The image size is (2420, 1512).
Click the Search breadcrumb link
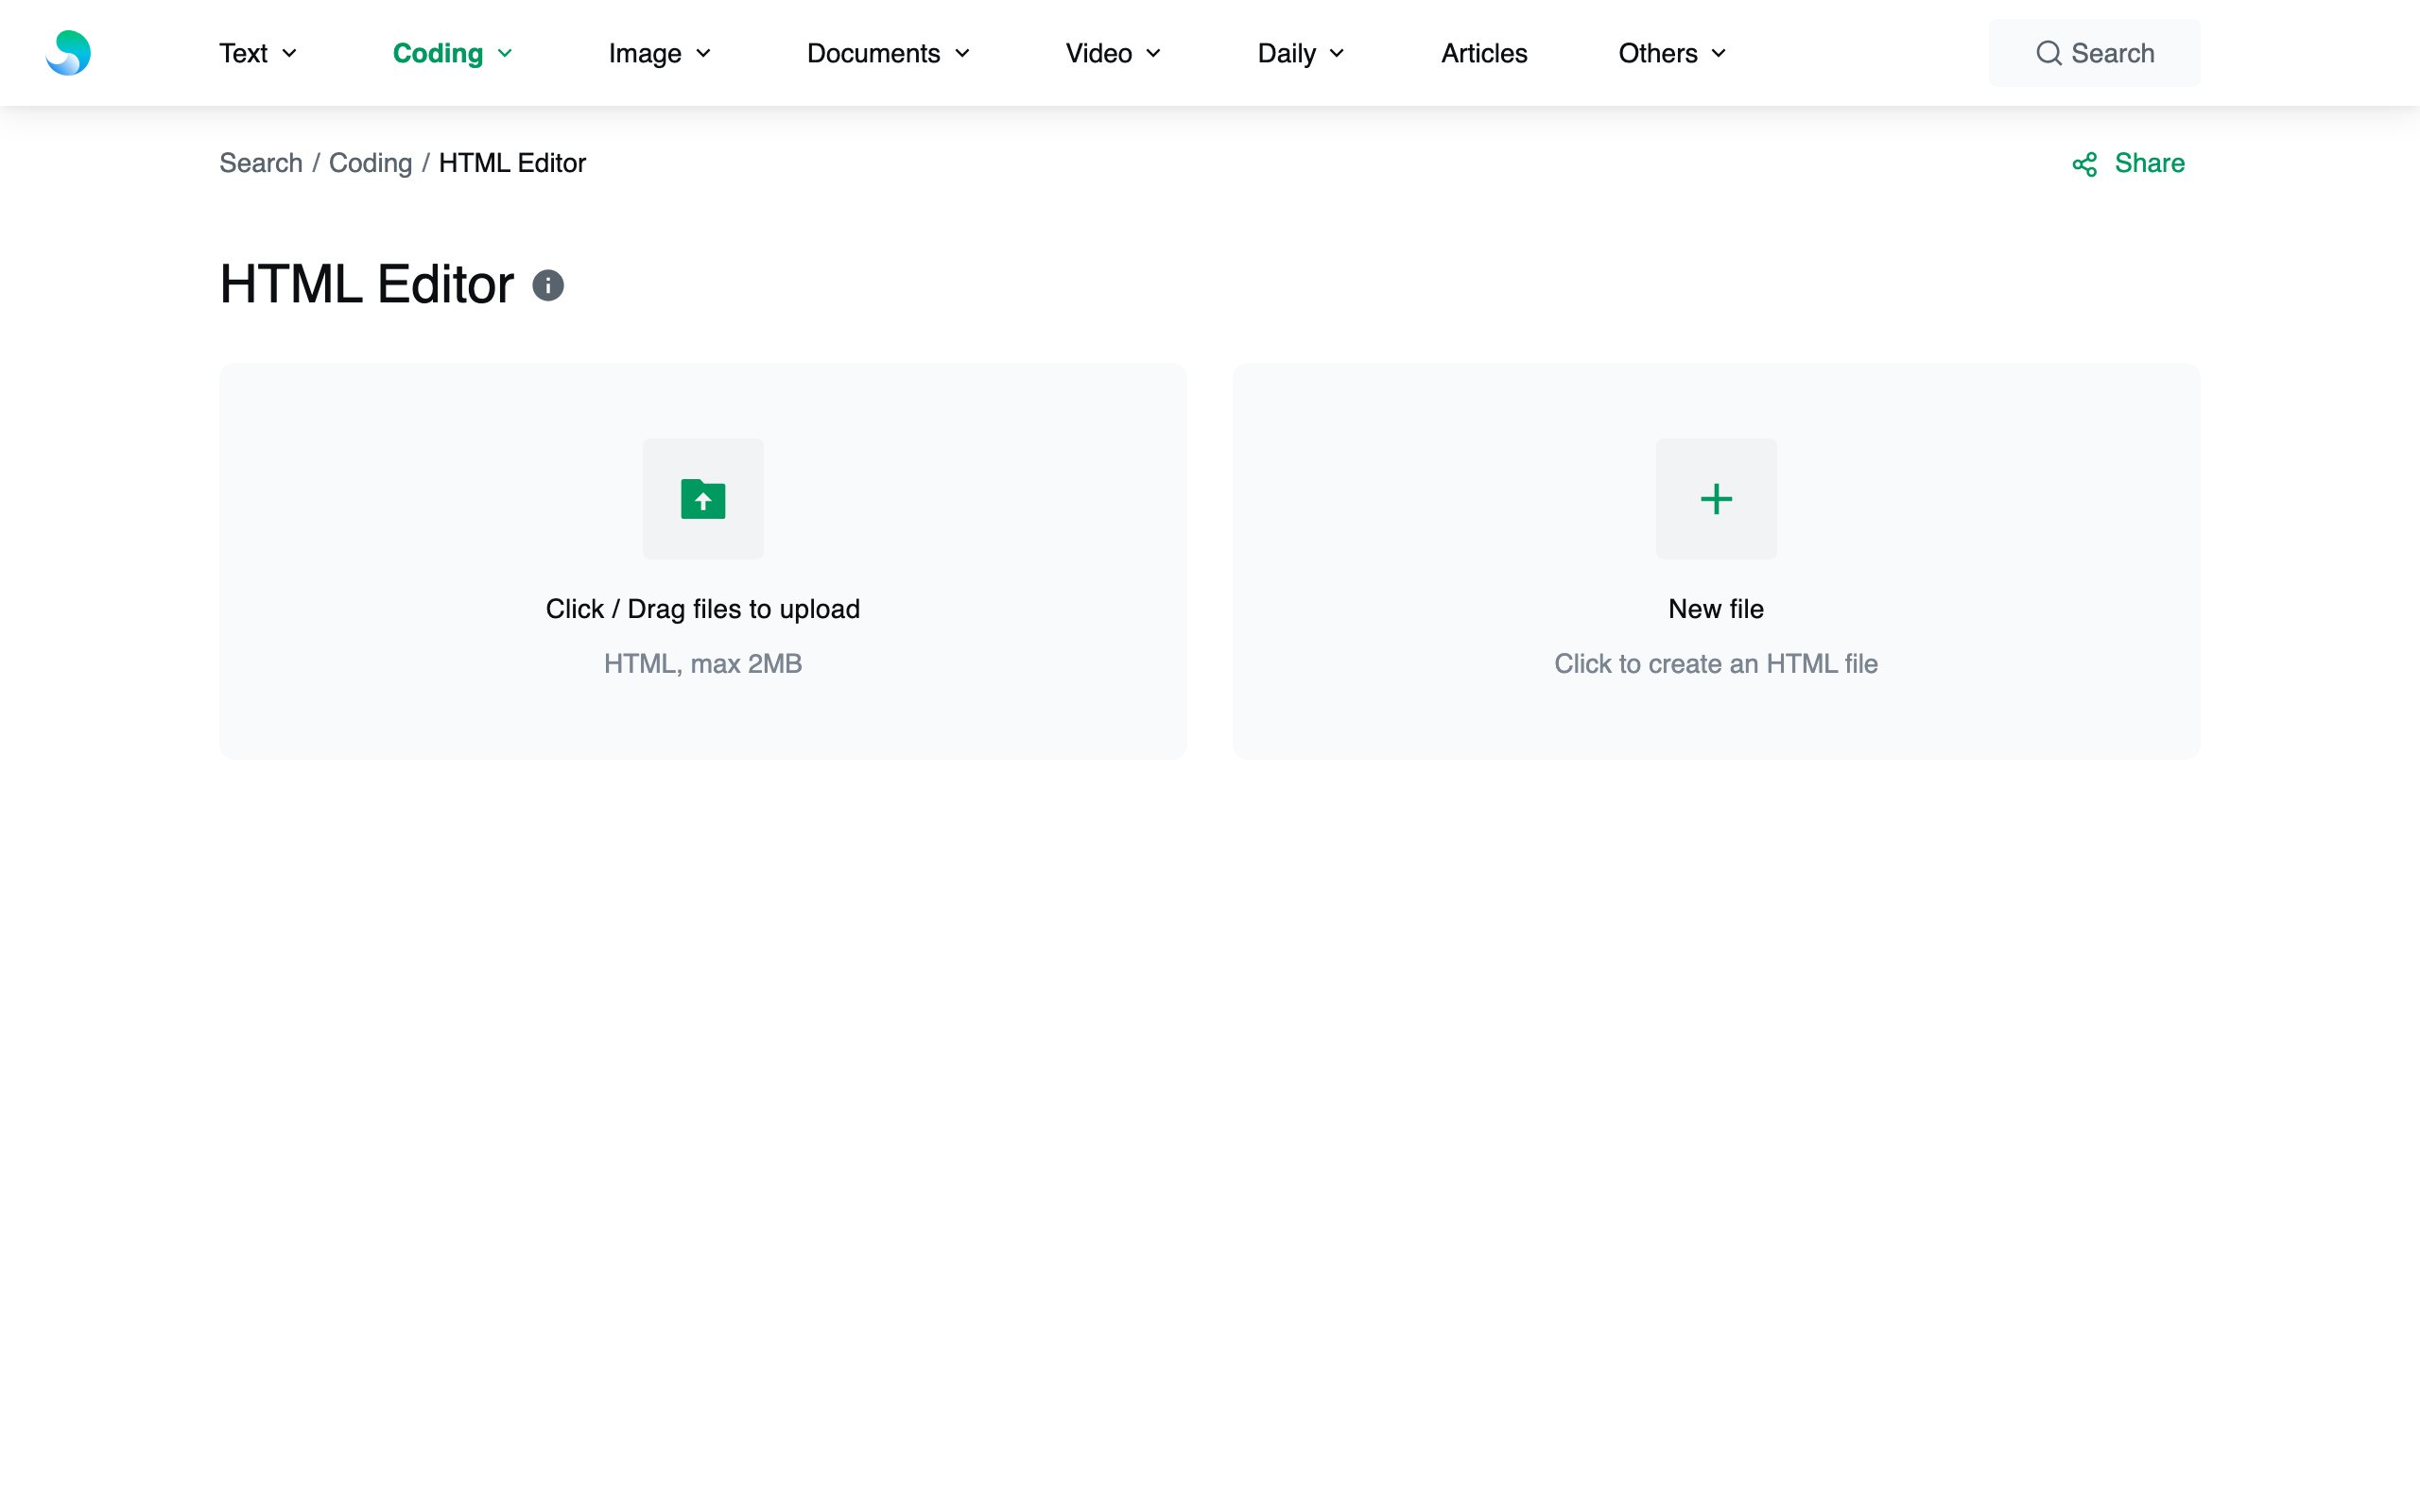point(261,163)
